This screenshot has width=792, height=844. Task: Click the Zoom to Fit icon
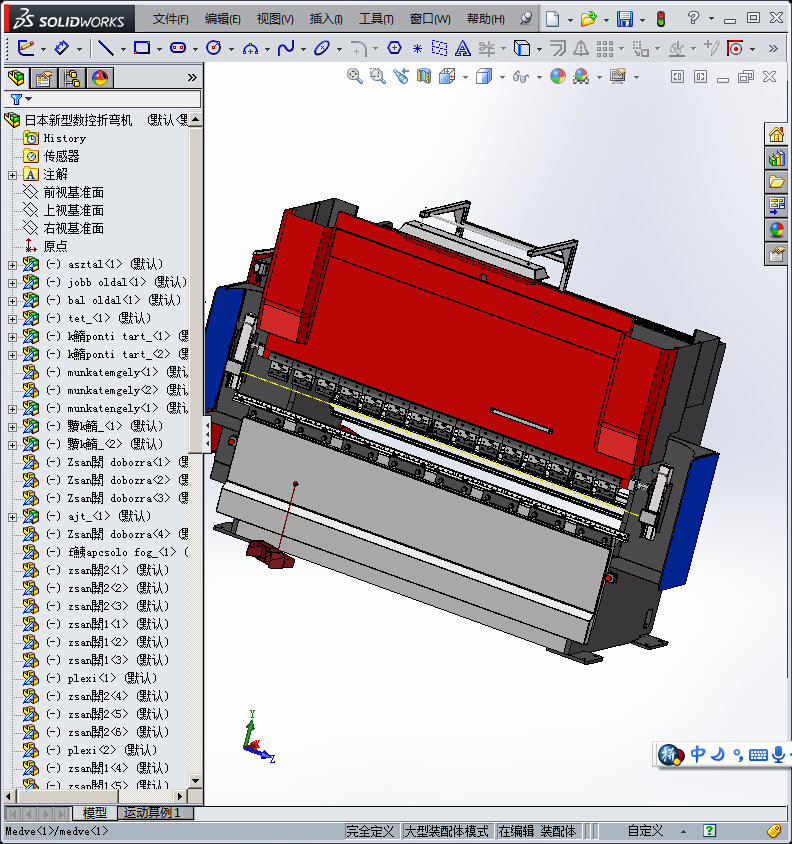(x=354, y=76)
